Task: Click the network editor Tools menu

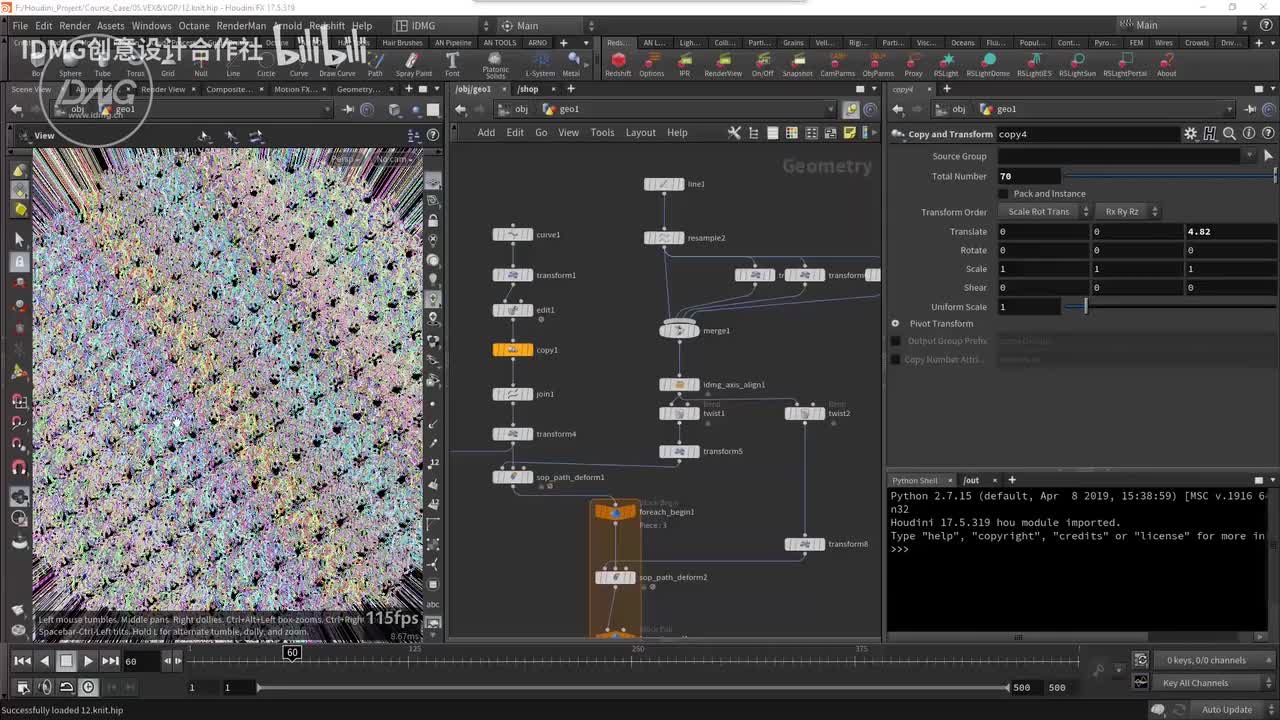Action: tap(602, 132)
